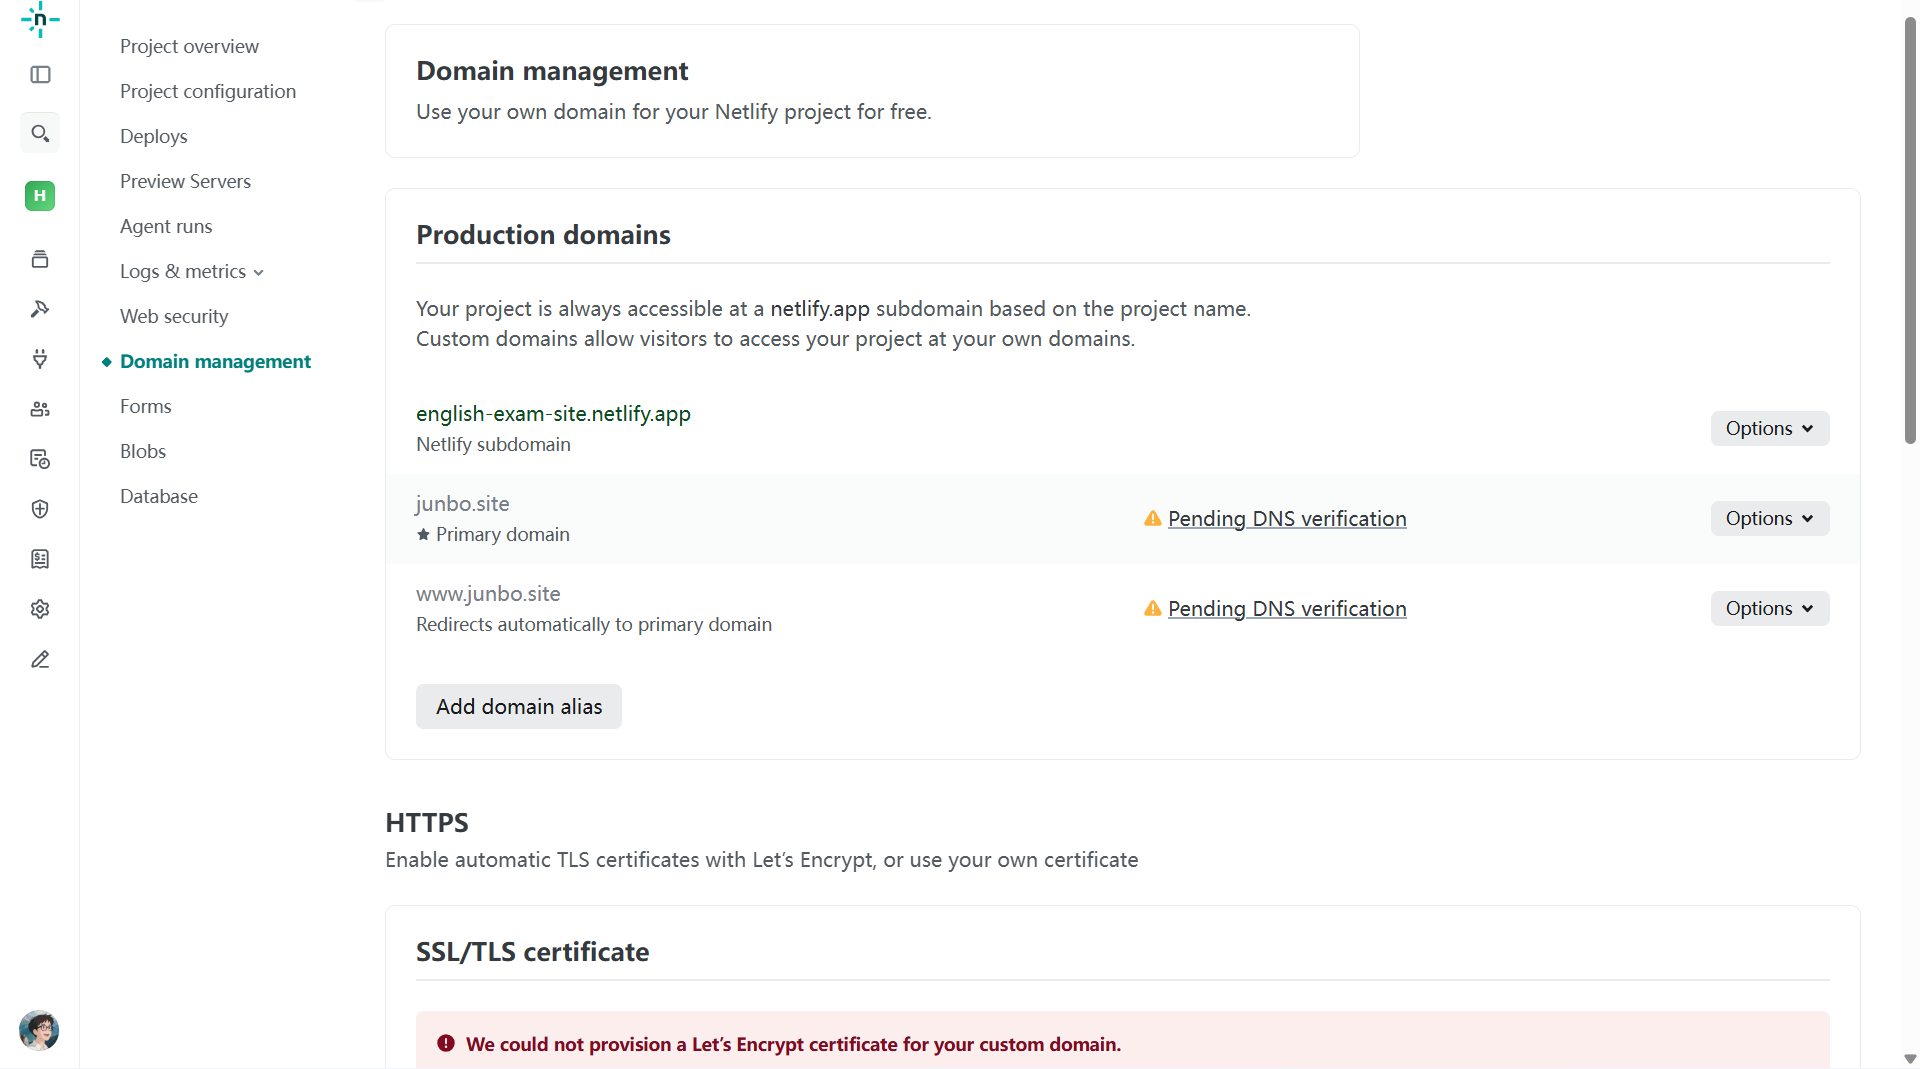The width and height of the screenshot is (1920, 1069).
Task: Open the search magnifier icon
Action: (x=40, y=133)
